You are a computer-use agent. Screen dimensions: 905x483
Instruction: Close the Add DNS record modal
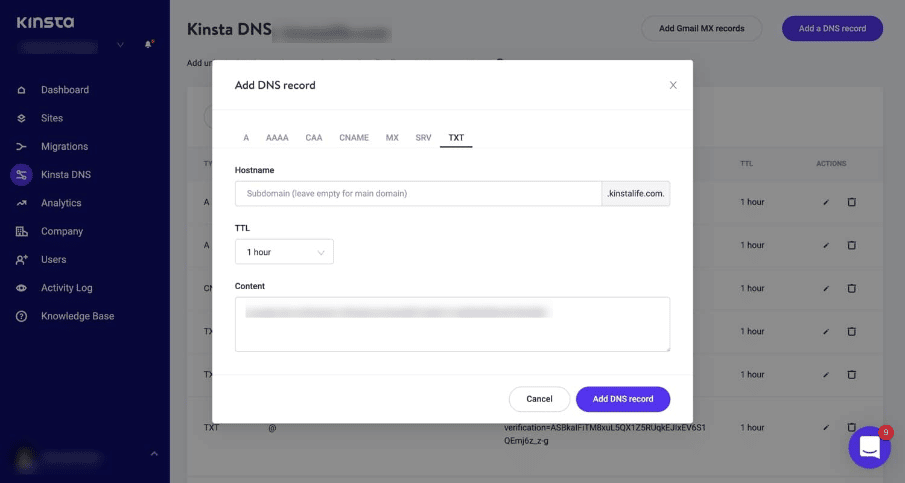(x=673, y=85)
